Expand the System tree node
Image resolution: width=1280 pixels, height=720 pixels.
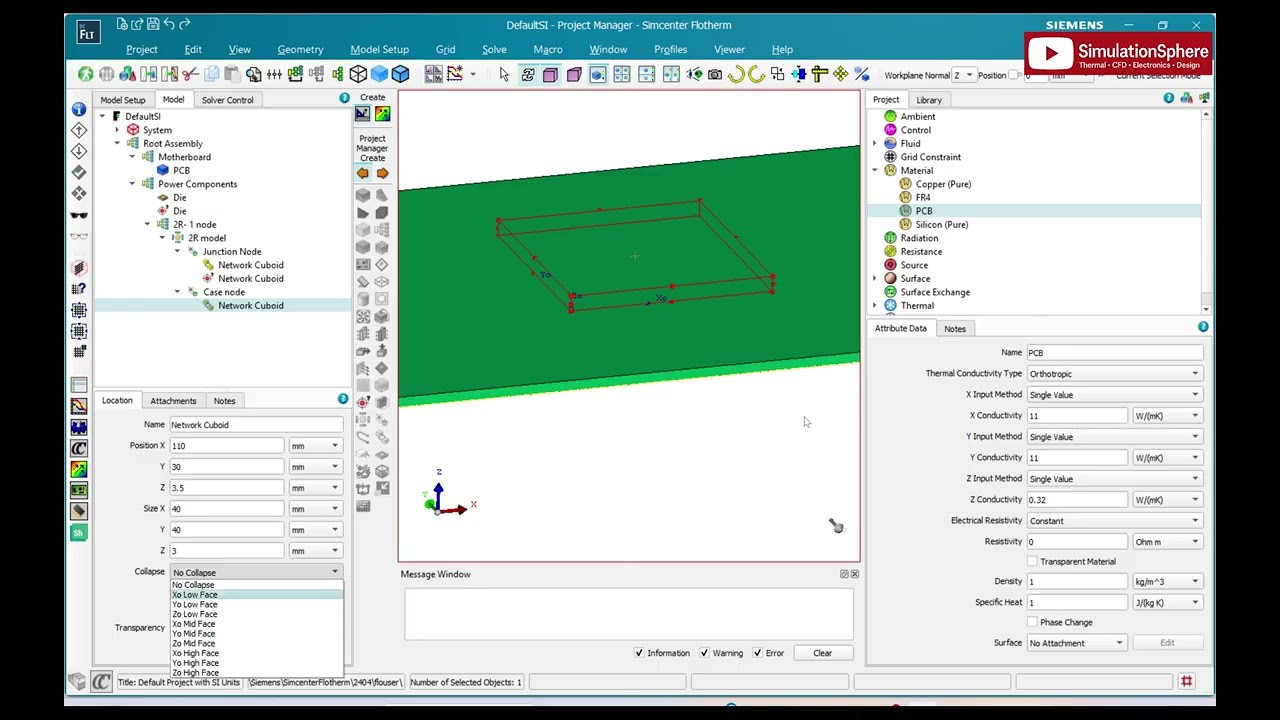[x=117, y=130]
